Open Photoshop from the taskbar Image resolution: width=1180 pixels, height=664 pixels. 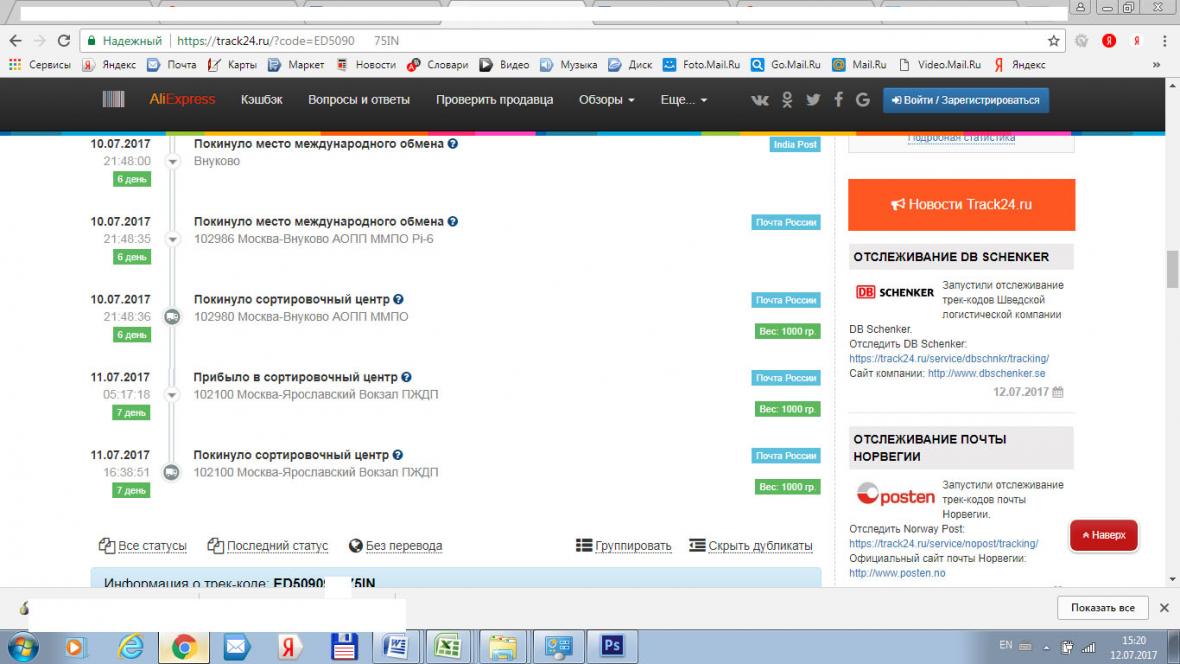point(612,647)
